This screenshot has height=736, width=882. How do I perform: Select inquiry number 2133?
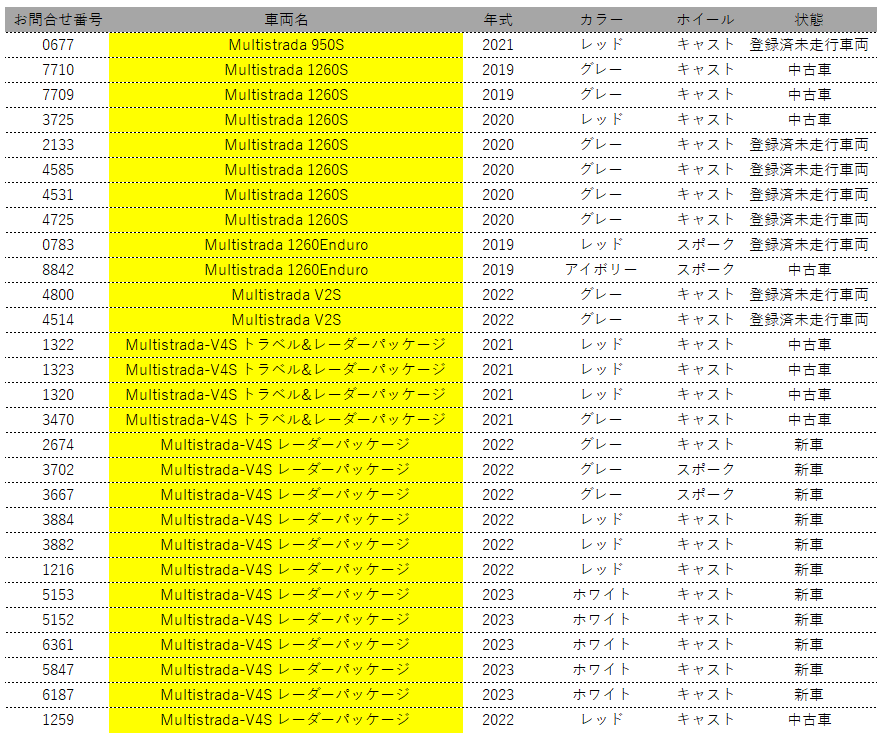(58, 145)
